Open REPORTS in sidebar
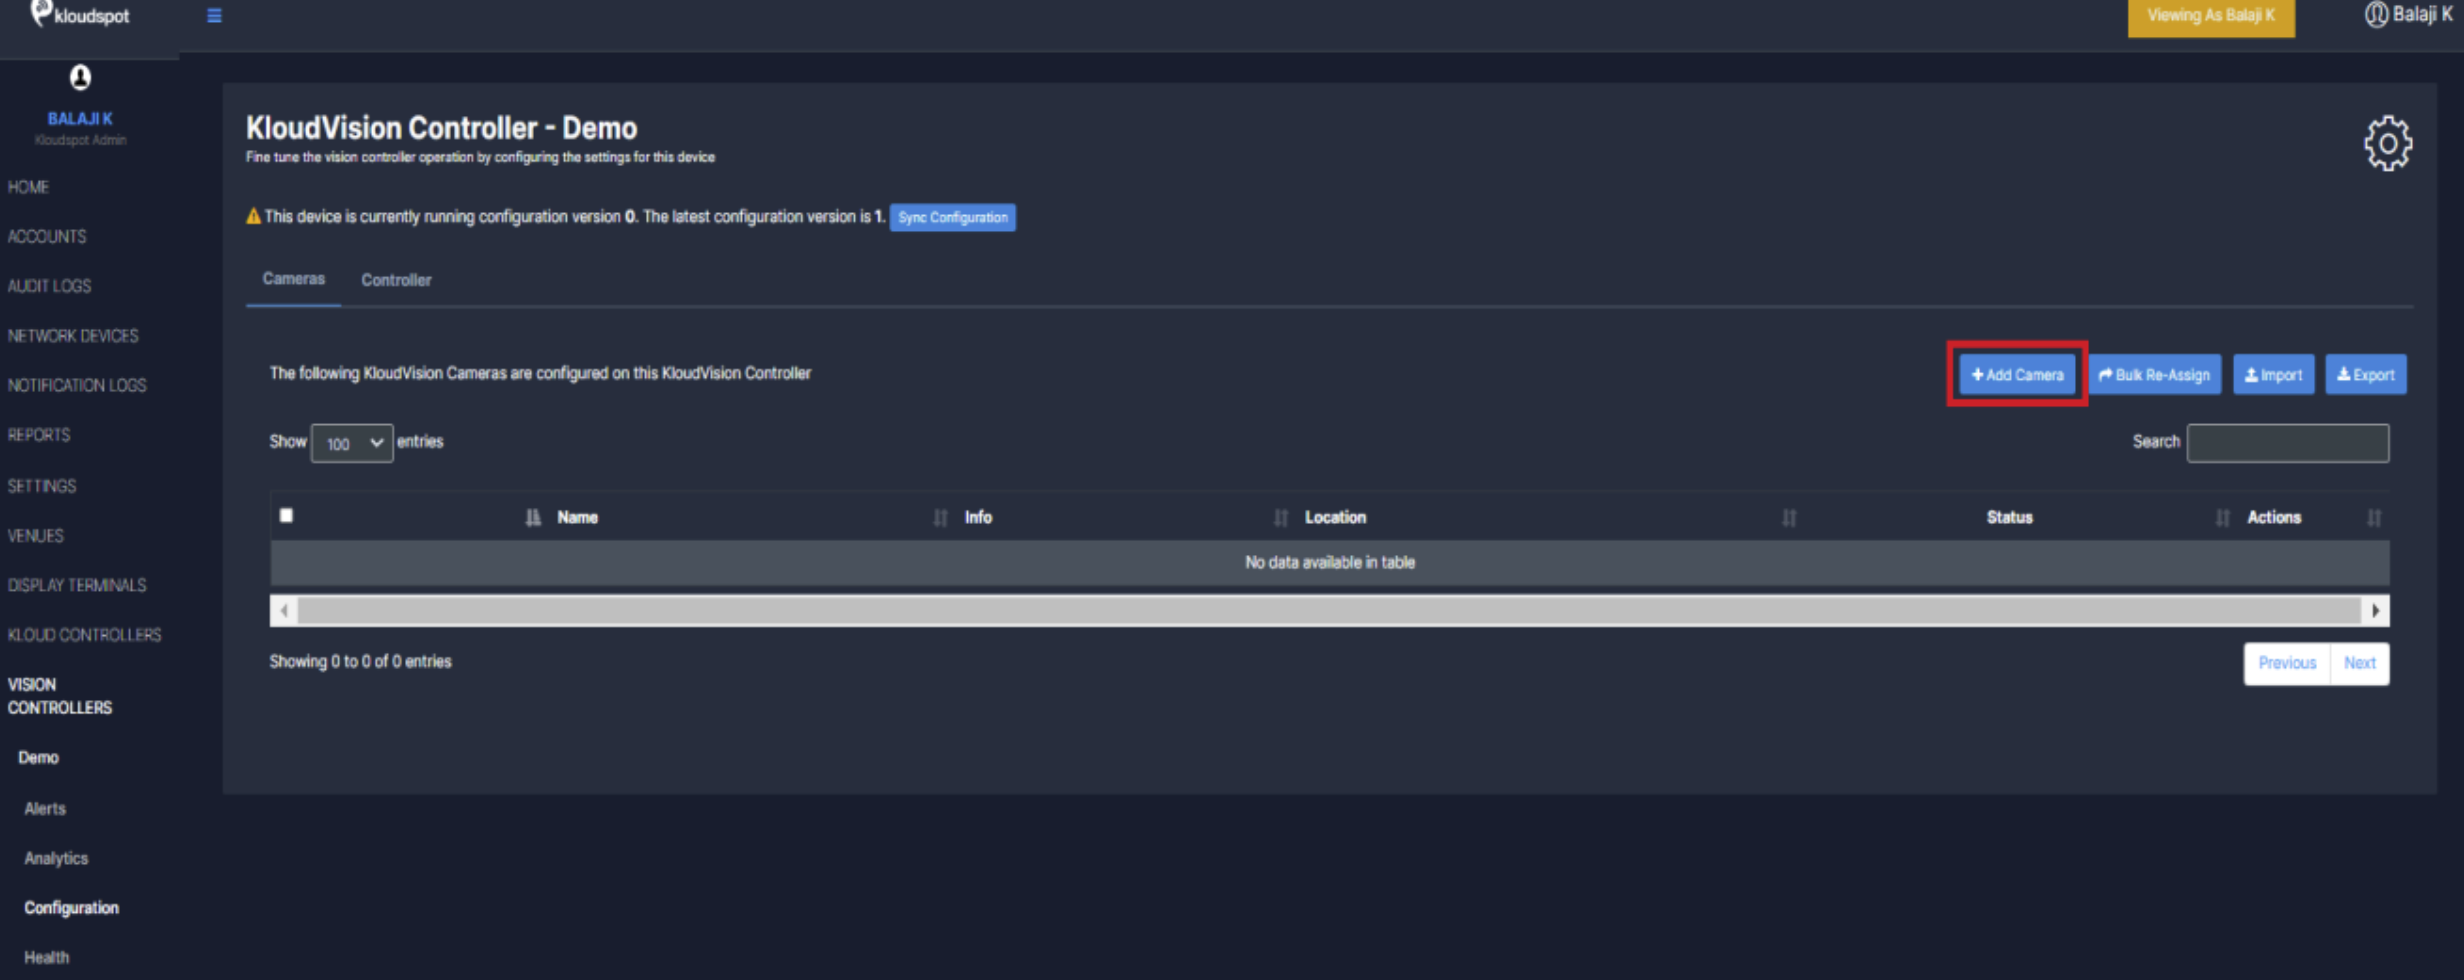 point(39,435)
